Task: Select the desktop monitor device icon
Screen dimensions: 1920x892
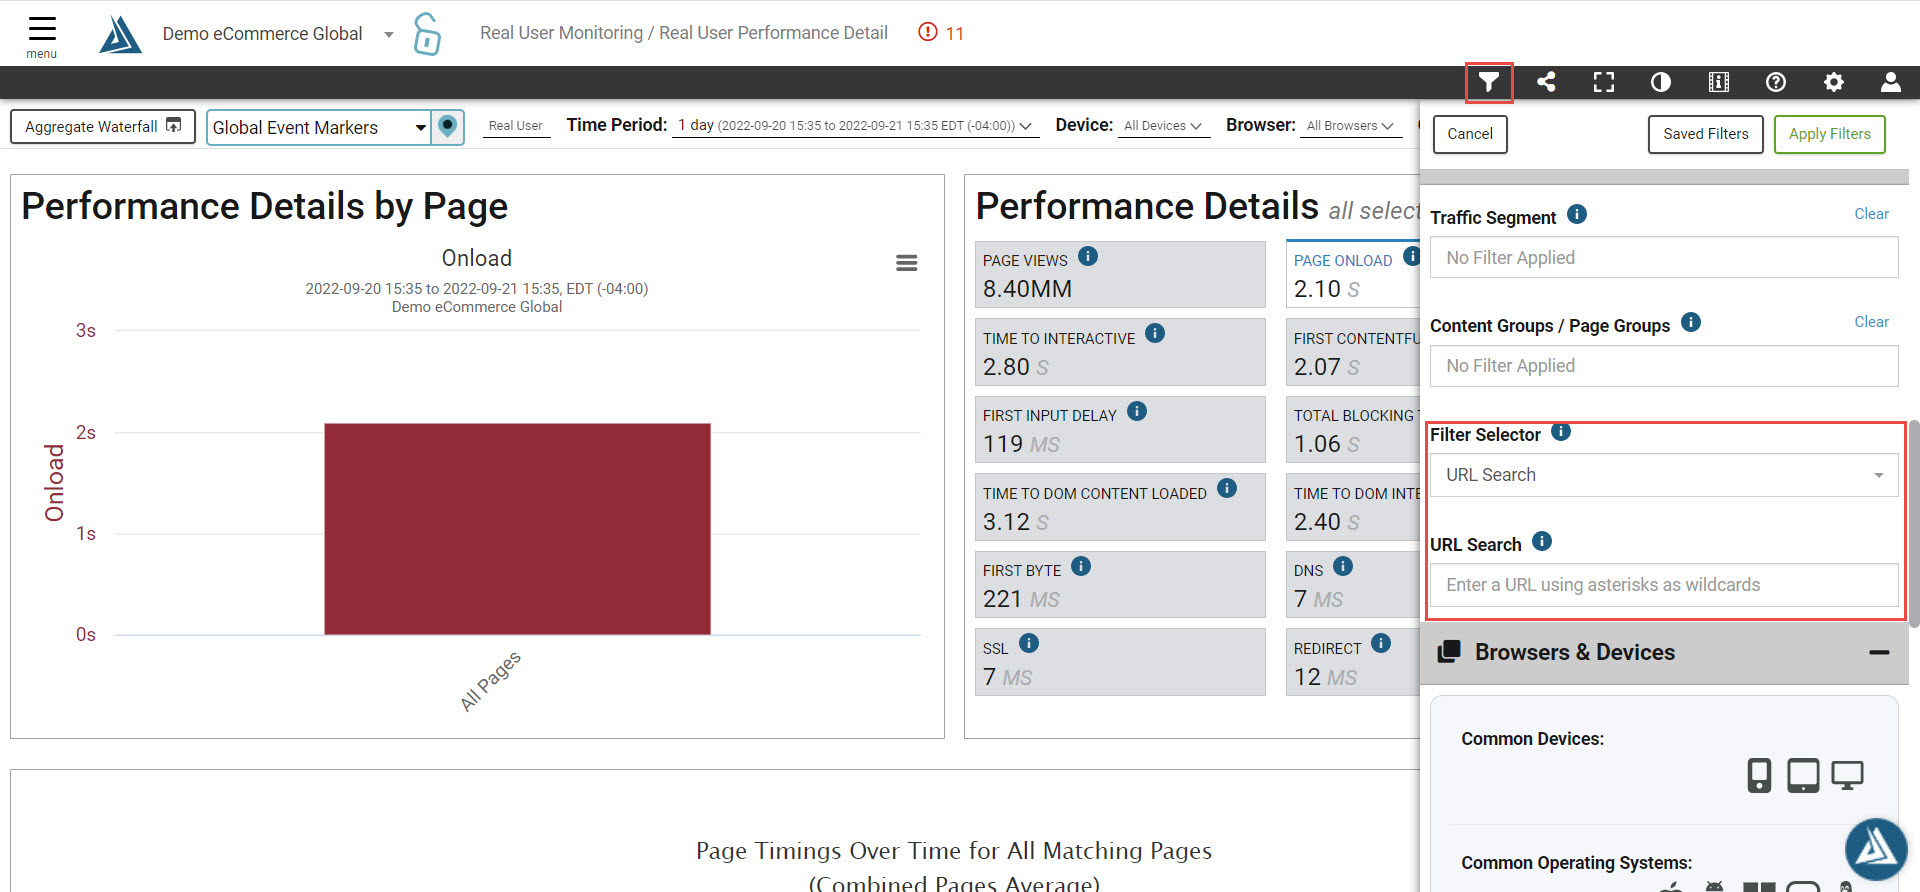Action: pos(1847,775)
